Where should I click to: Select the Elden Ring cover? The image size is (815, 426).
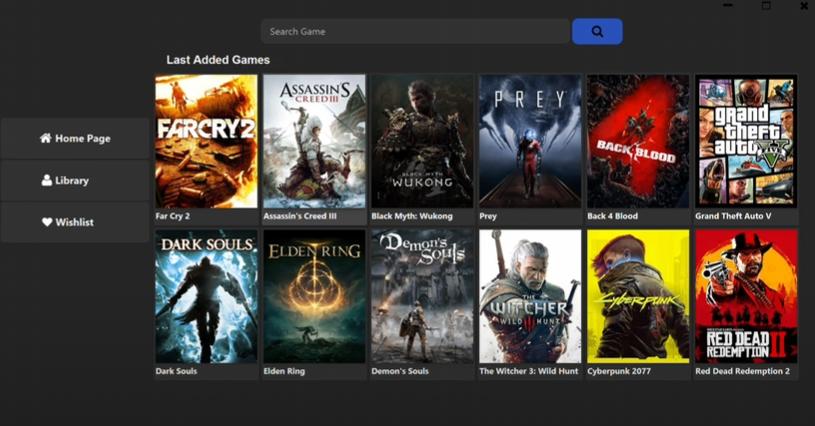click(314, 296)
